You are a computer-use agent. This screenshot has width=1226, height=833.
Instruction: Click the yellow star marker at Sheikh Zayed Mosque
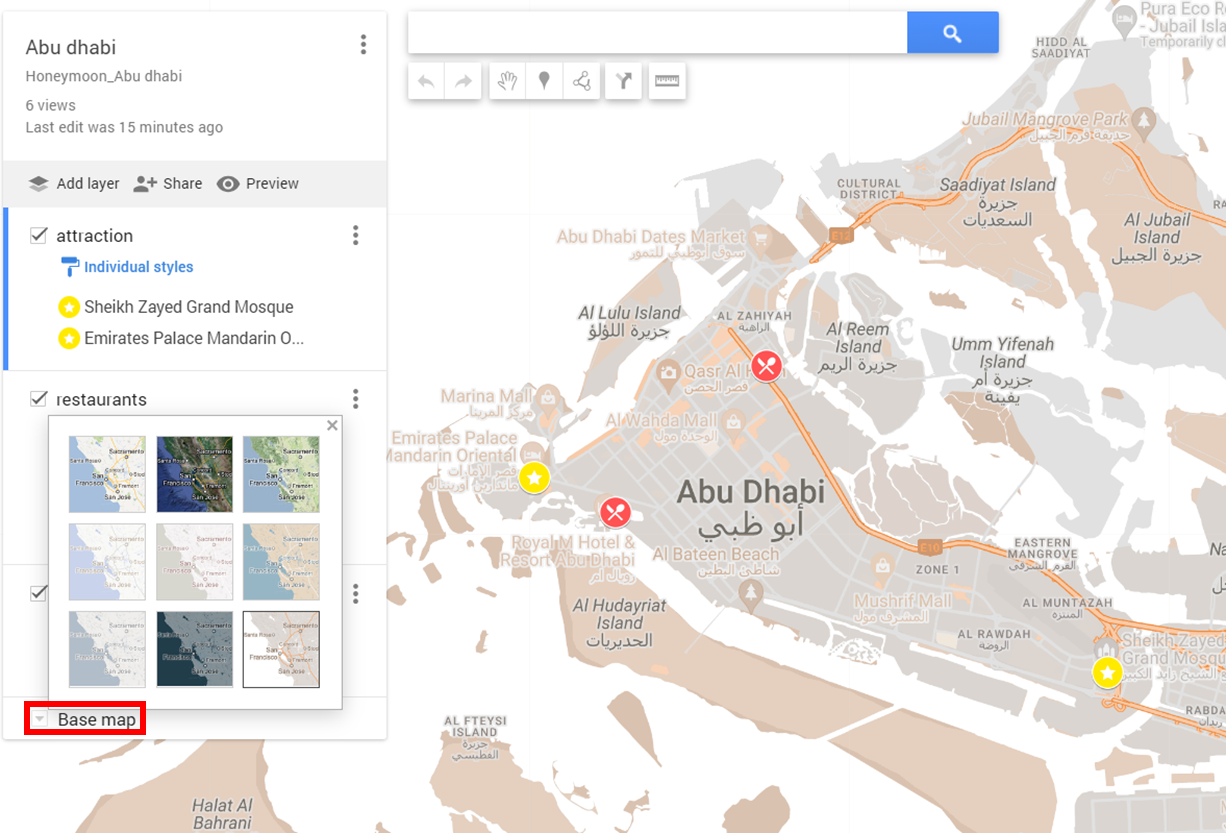1107,673
